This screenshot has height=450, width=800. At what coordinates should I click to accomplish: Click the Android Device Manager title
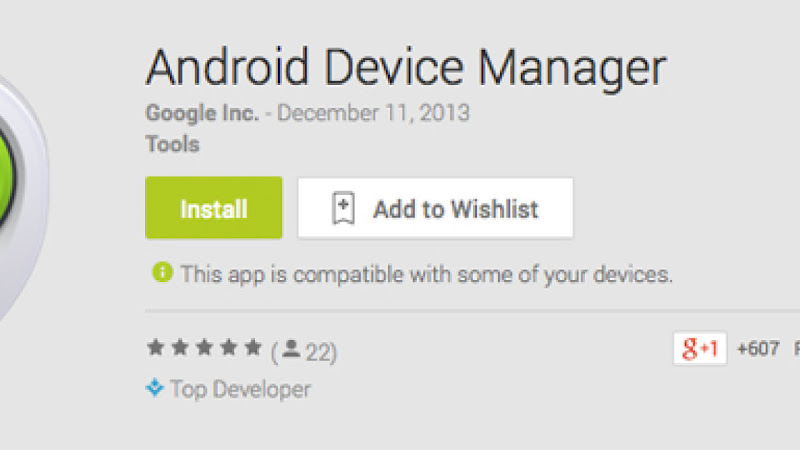407,69
